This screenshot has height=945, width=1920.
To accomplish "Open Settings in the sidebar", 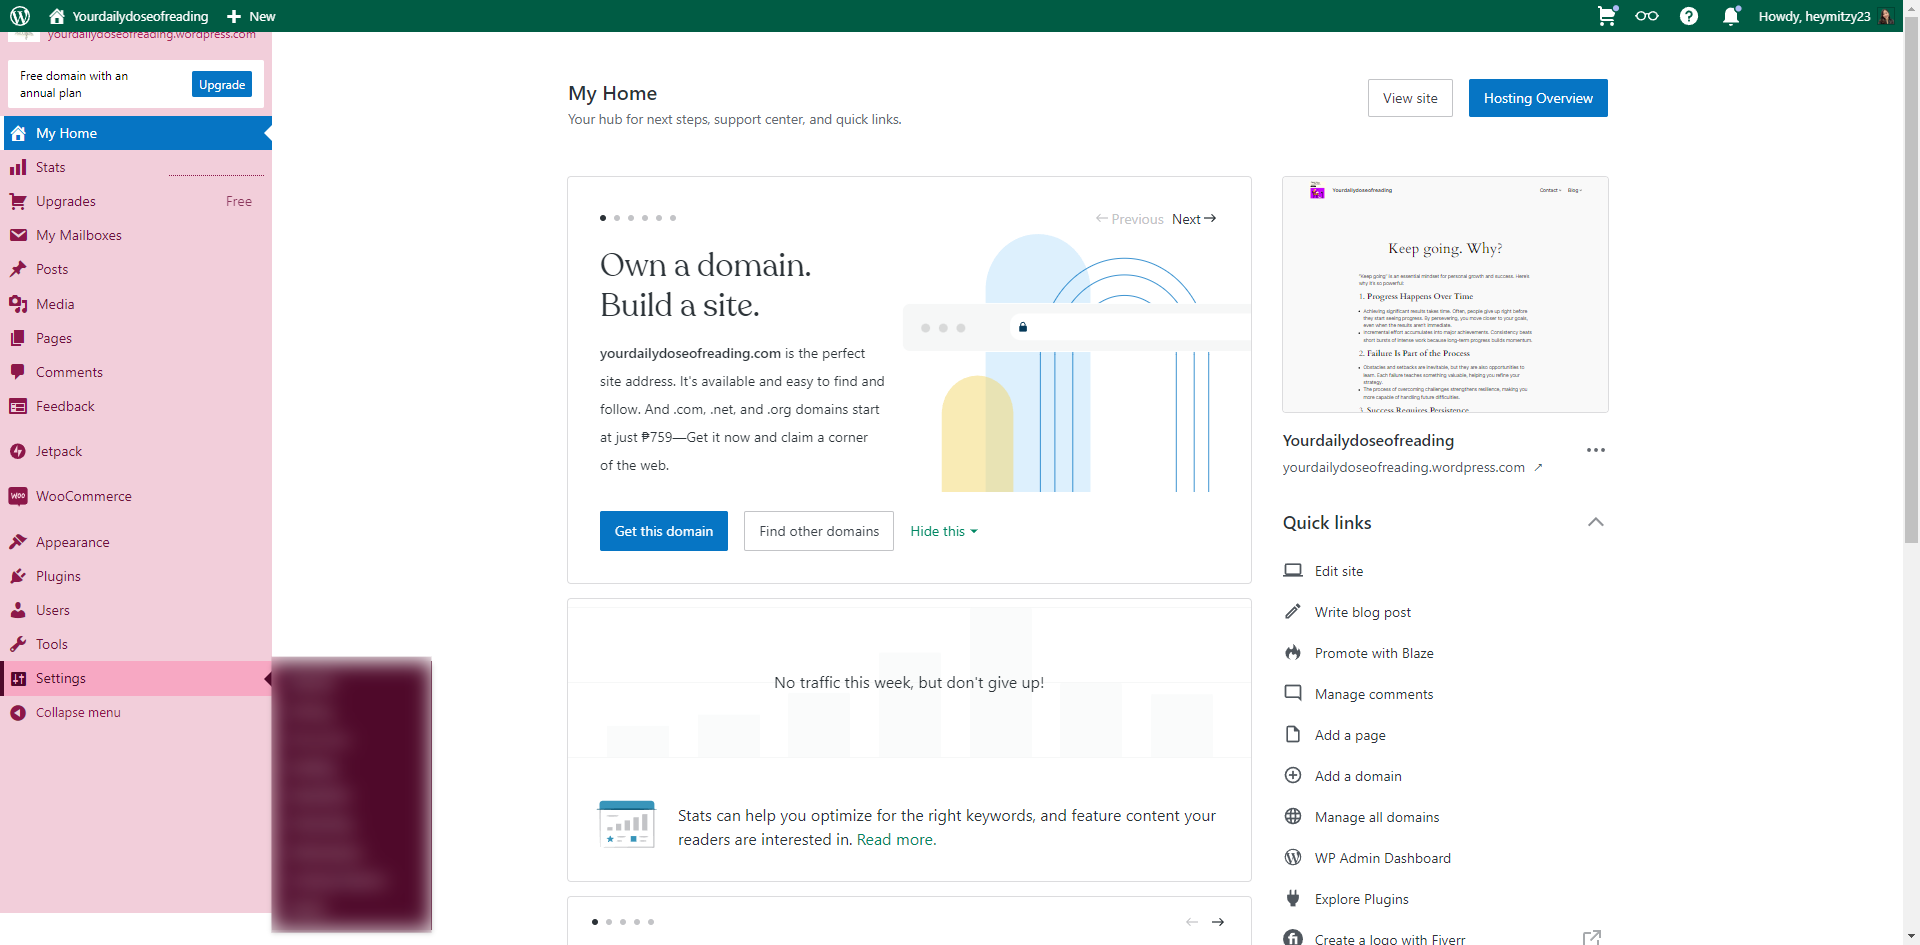I will (x=136, y=678).
